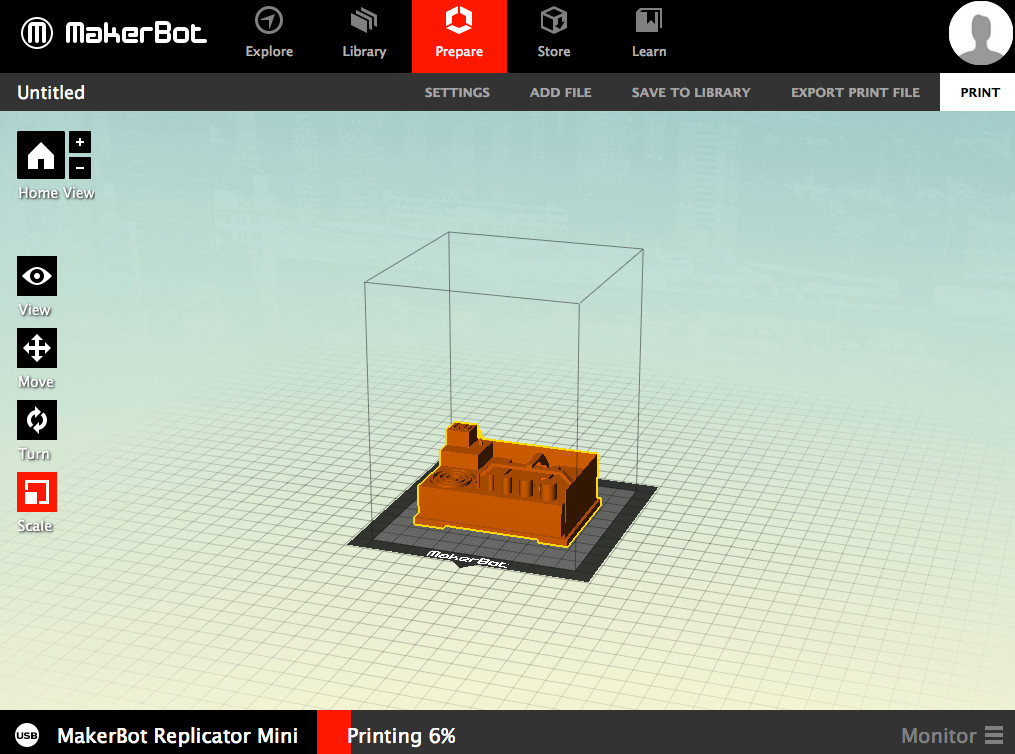Screen dimensions: 1015x754
Task: Click ADD FILE
Action: (x=561, y=93)
